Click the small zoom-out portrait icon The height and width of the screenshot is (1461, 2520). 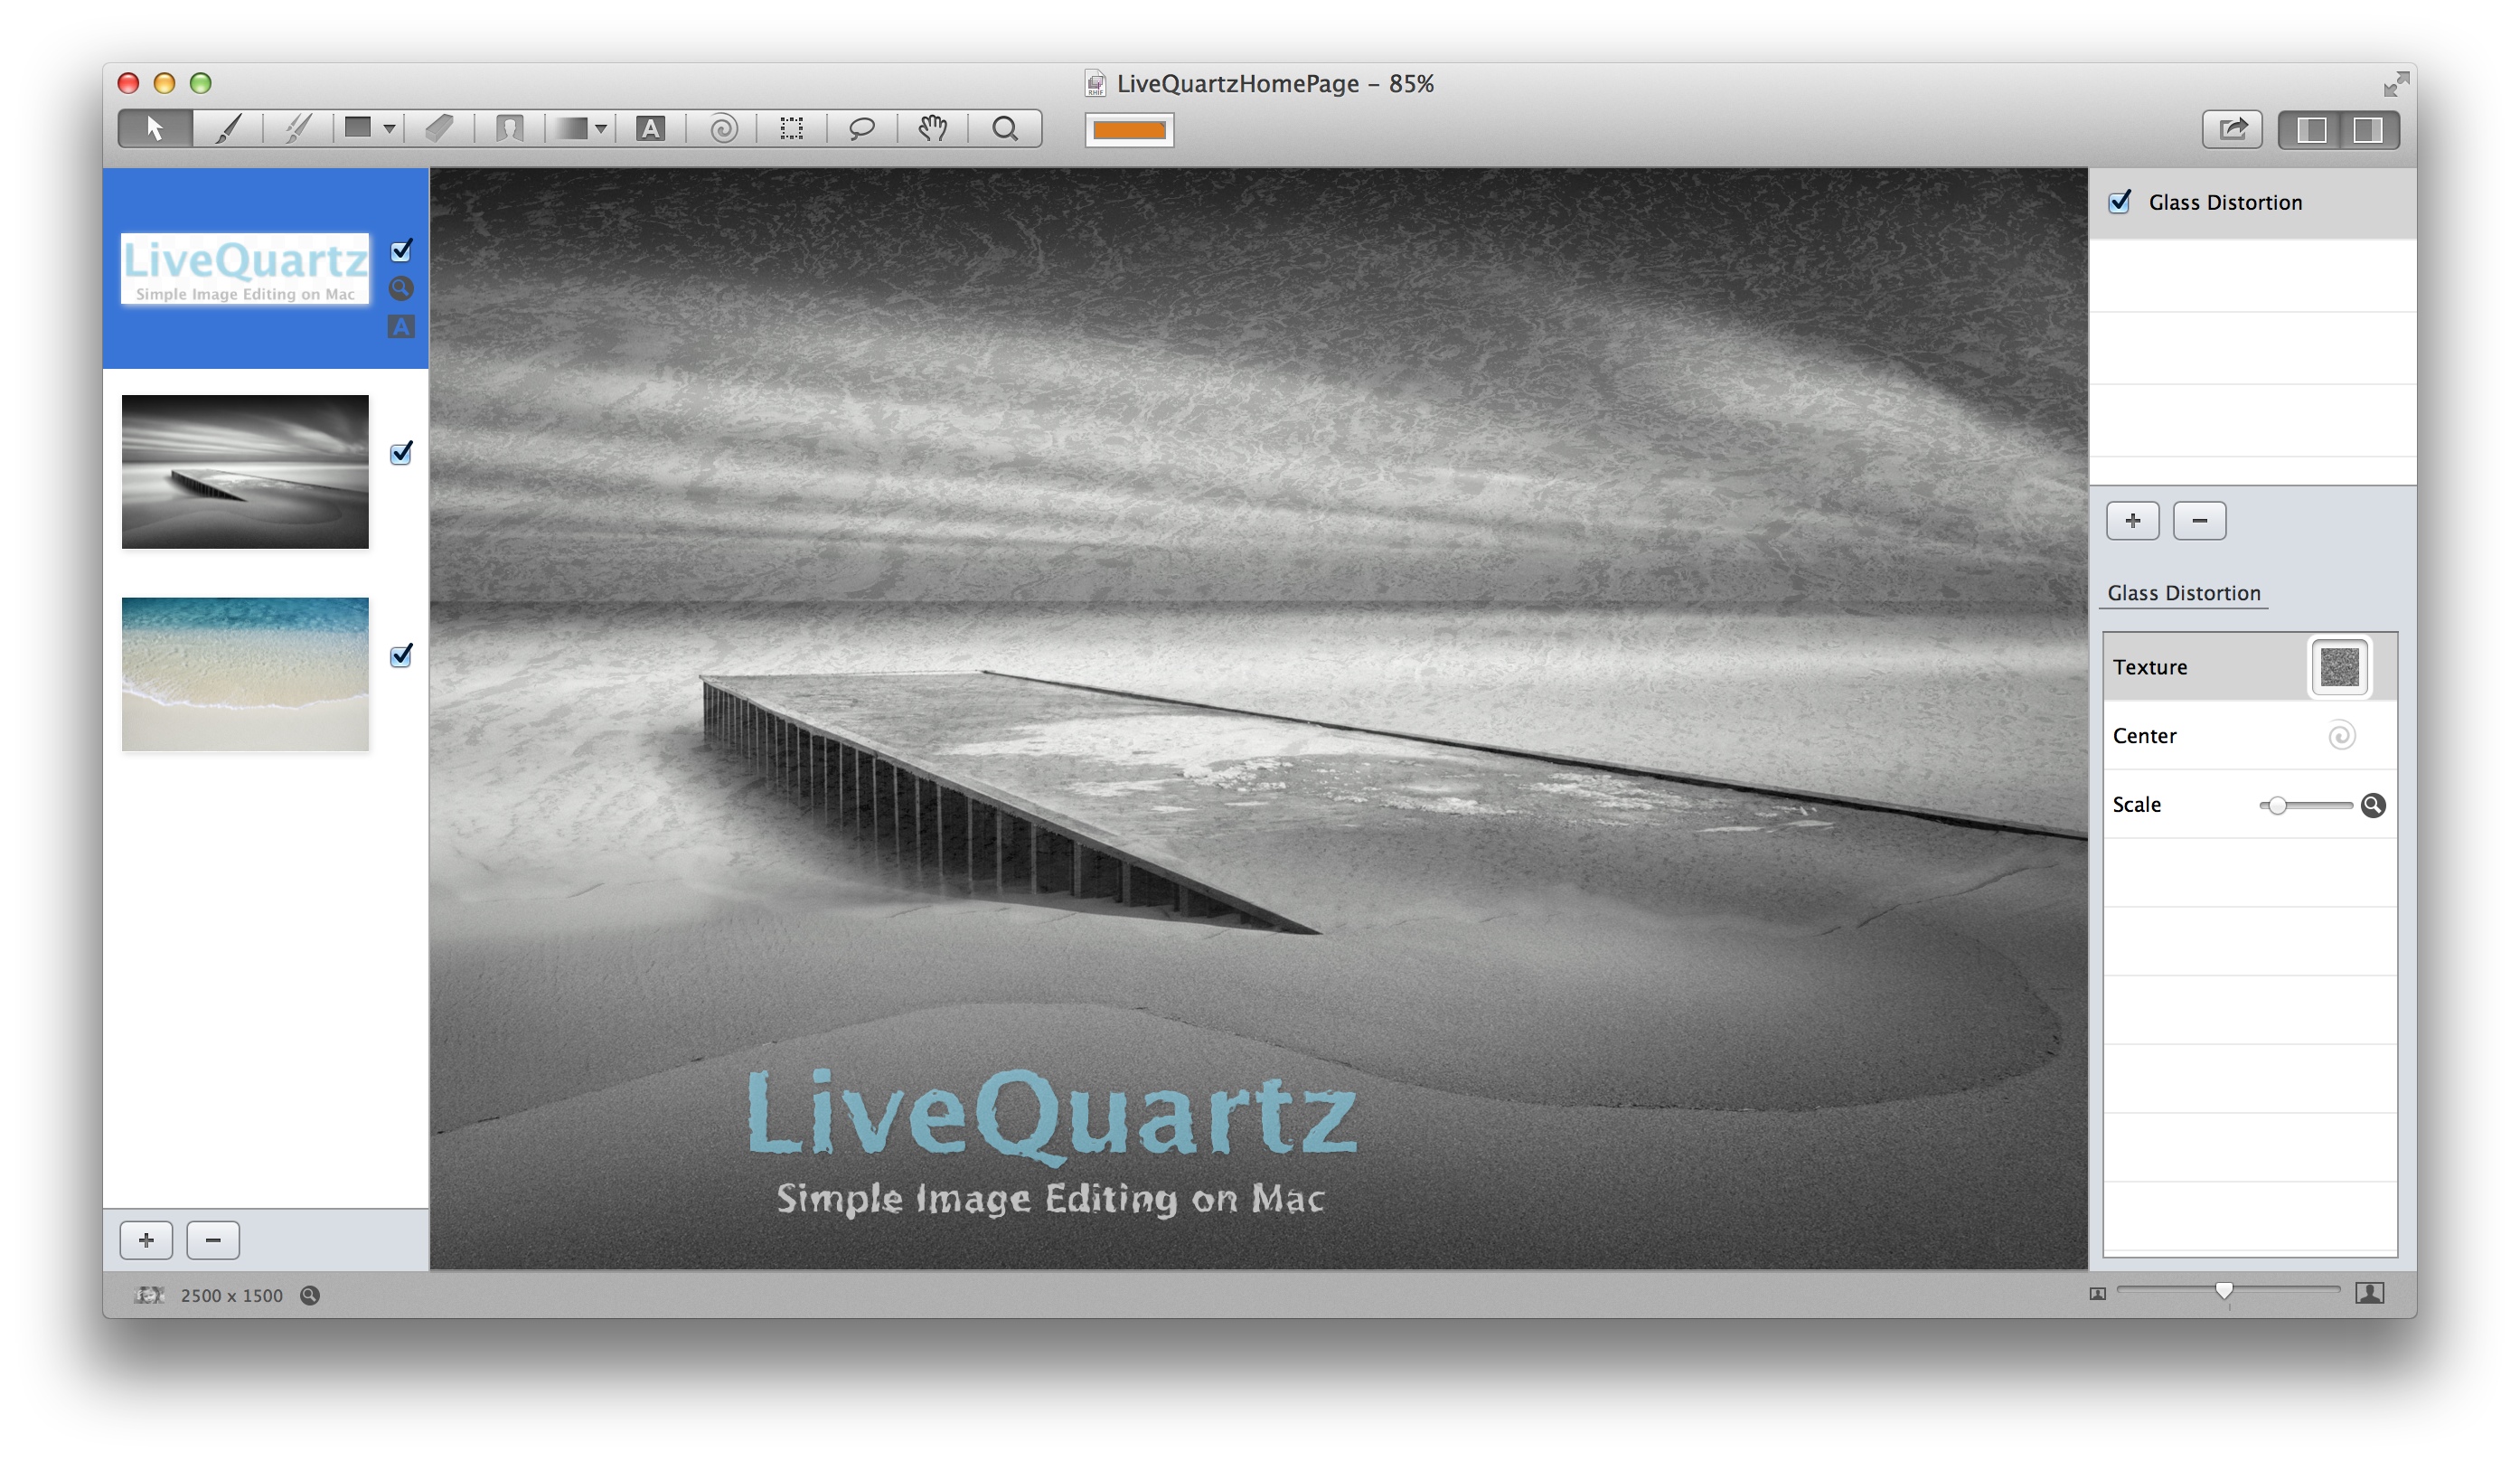pos(2098,1294)
